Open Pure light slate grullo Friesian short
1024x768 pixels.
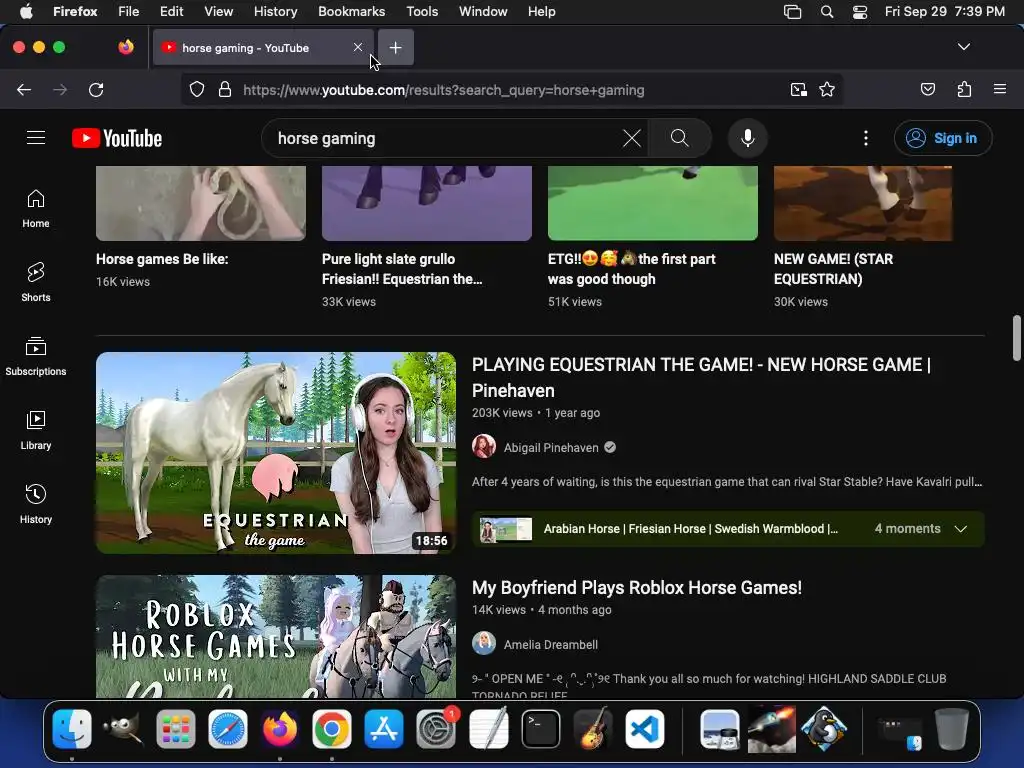tap(402, 269)
